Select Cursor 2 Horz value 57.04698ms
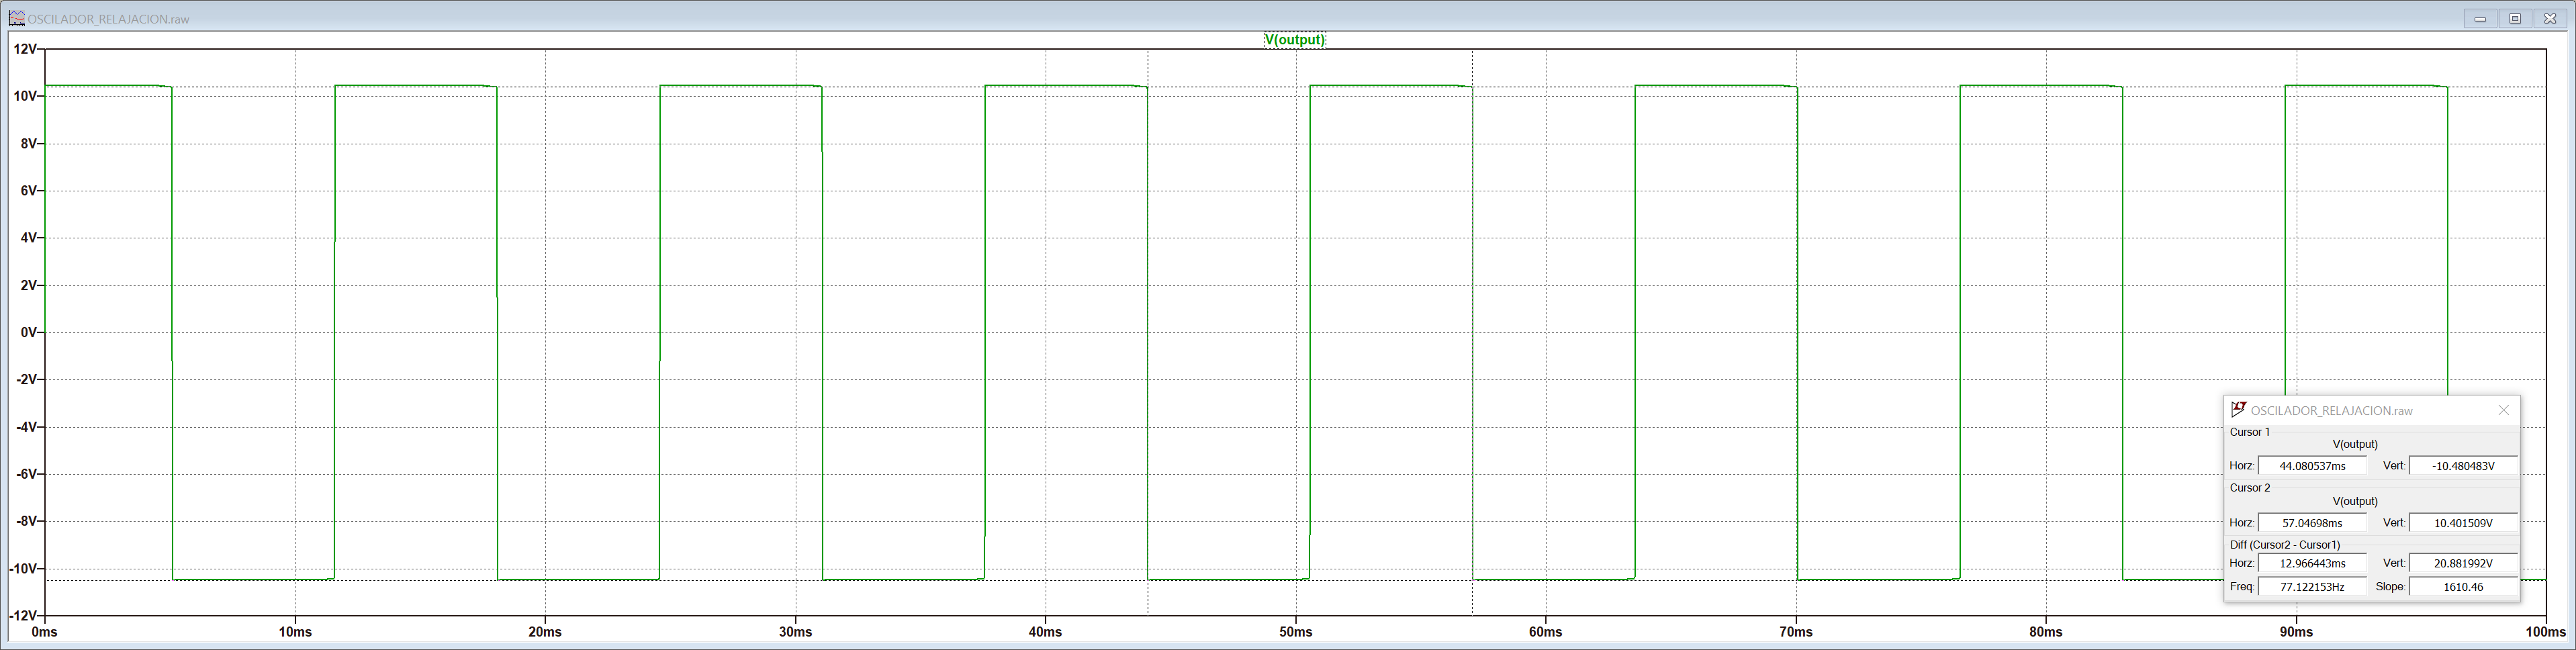Image resolution: width=2576 pixels, height=650 pixels. coord(2311,523)
